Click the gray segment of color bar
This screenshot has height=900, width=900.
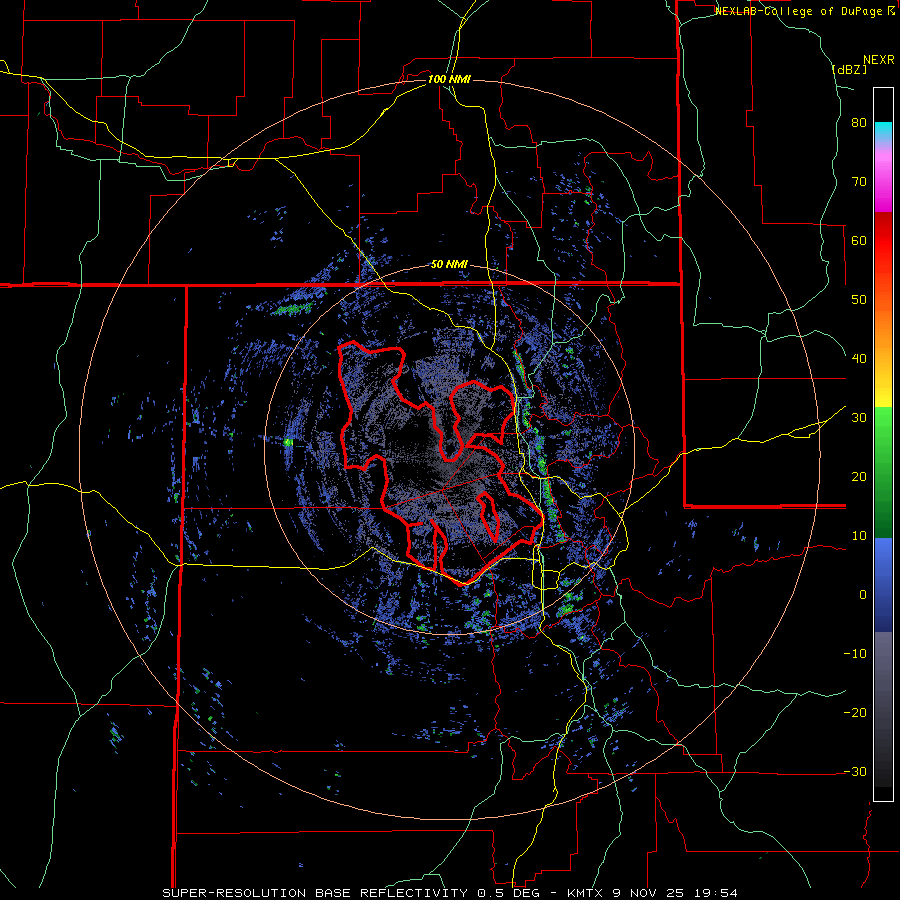pos(883,709)
